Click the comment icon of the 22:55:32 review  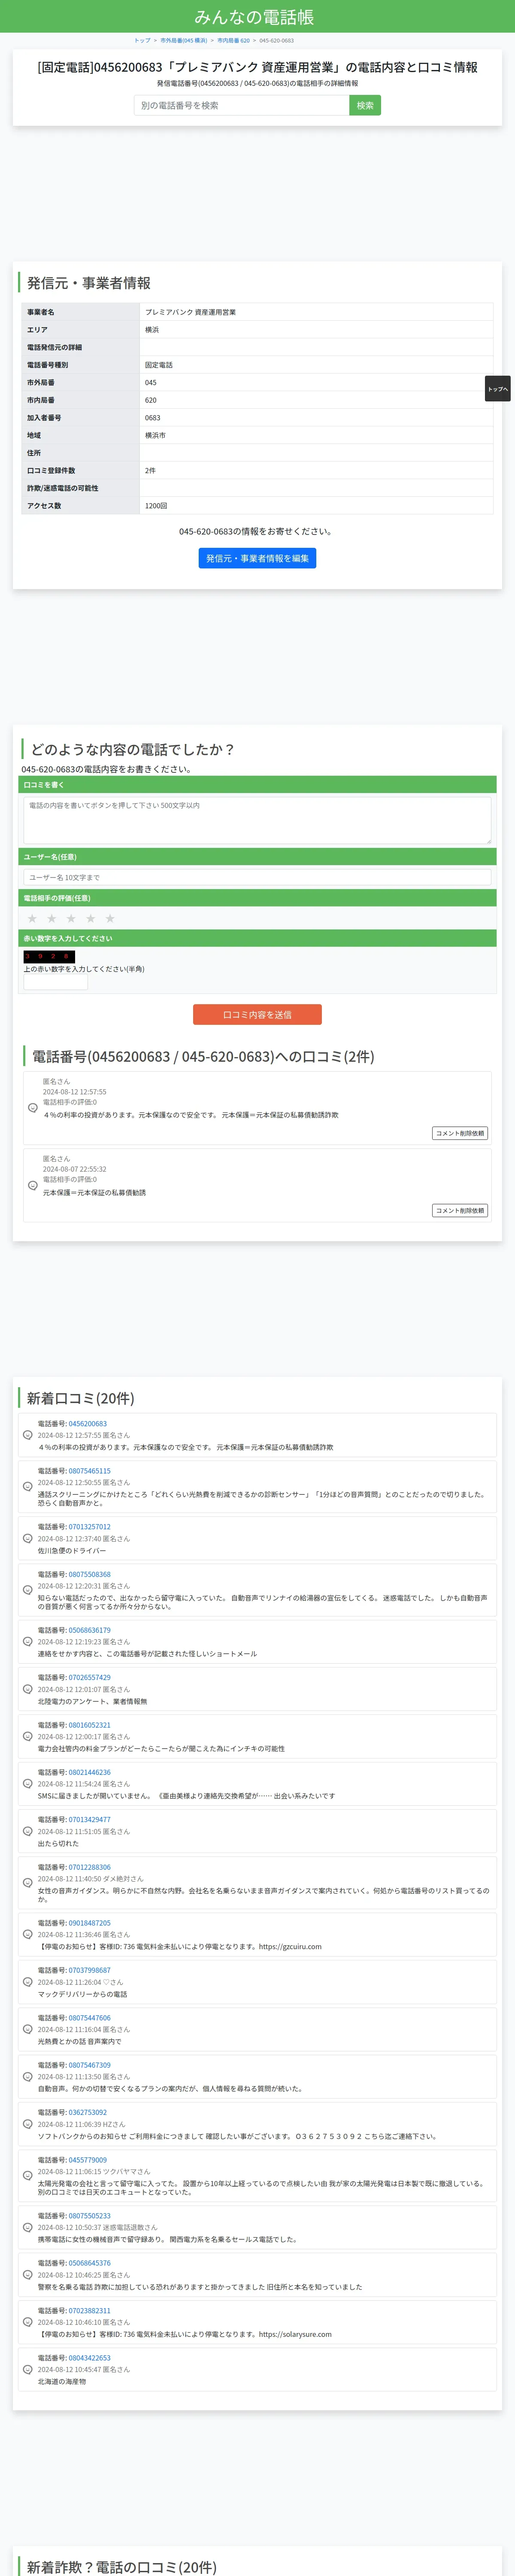[33, 1185]
